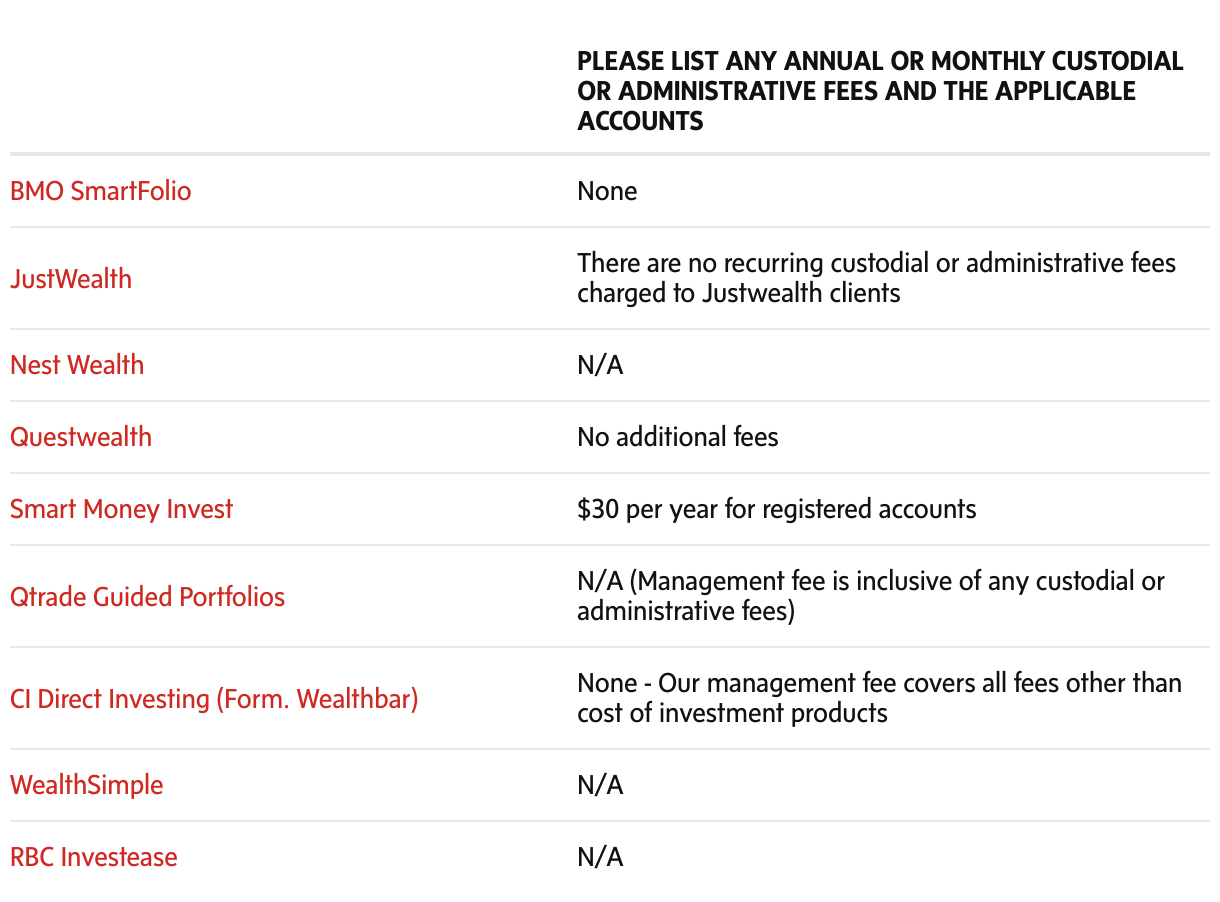This screenshot has width=1220, height=902.
Task: Open the Smart Money Invest link
Action: [x=121, y=509]
